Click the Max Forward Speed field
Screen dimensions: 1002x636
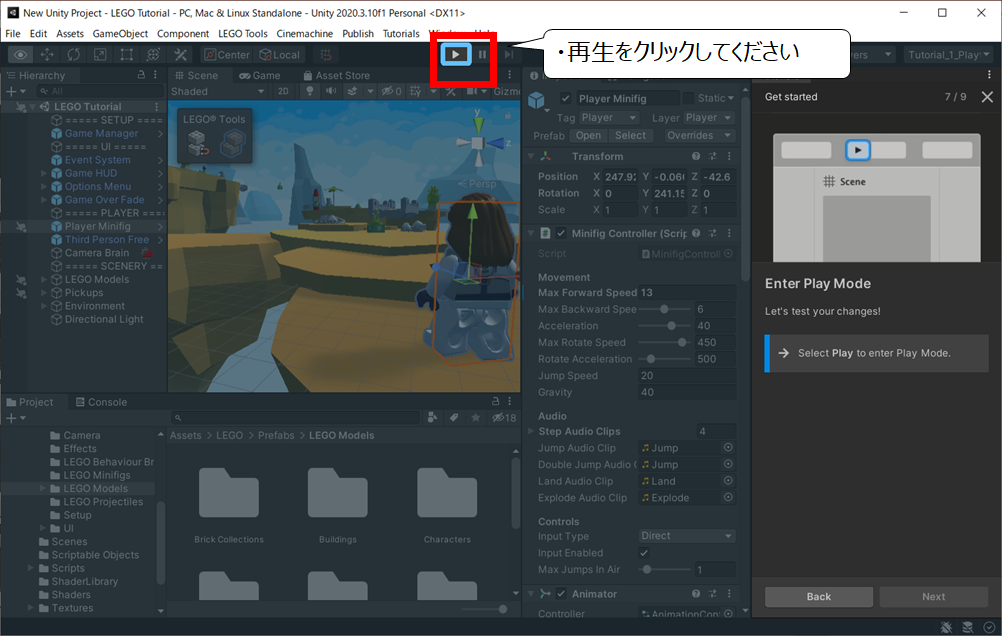click(687, 293)
